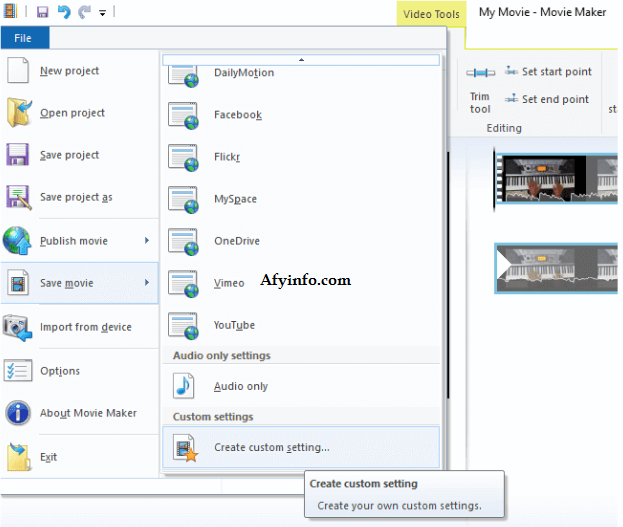Click the OneDrive web page icon
The height and width of the screenshot is (527, 623).
click(183, 242)
